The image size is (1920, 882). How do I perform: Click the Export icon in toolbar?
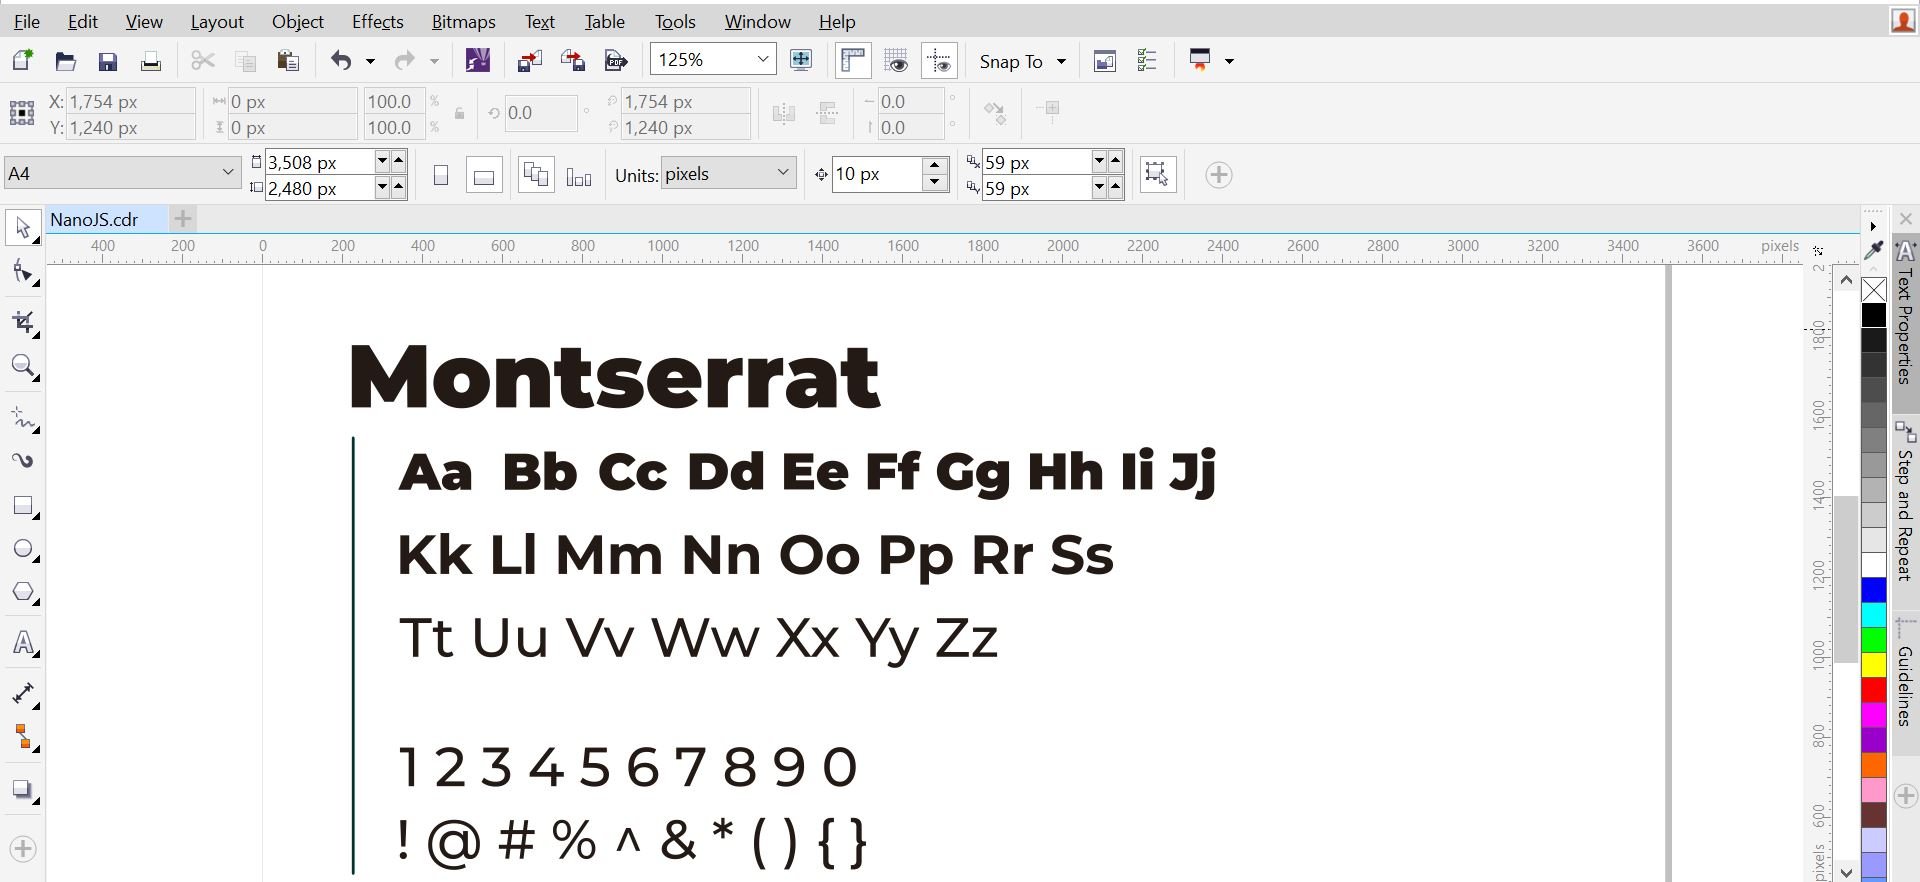(x=573, y=61)
